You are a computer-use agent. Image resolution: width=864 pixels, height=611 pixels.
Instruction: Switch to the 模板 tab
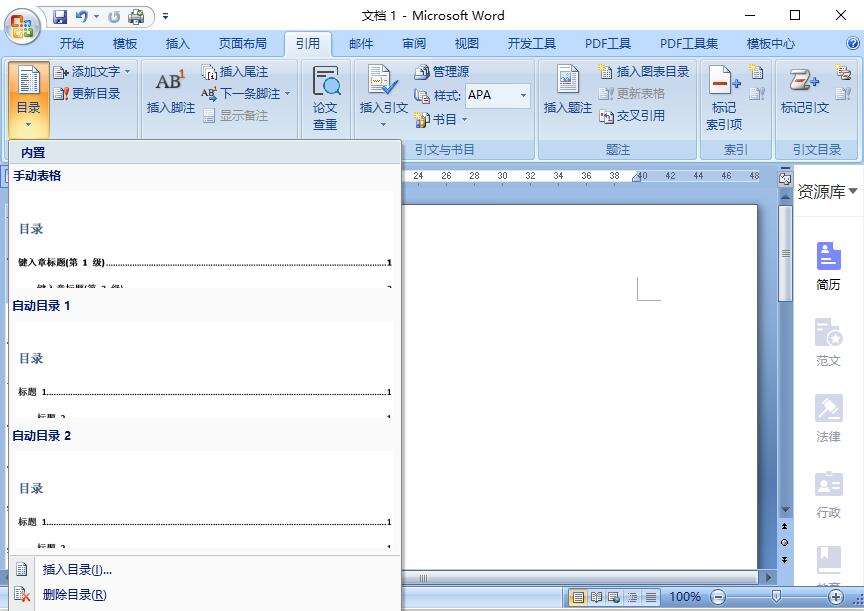(x=125, y=44)
